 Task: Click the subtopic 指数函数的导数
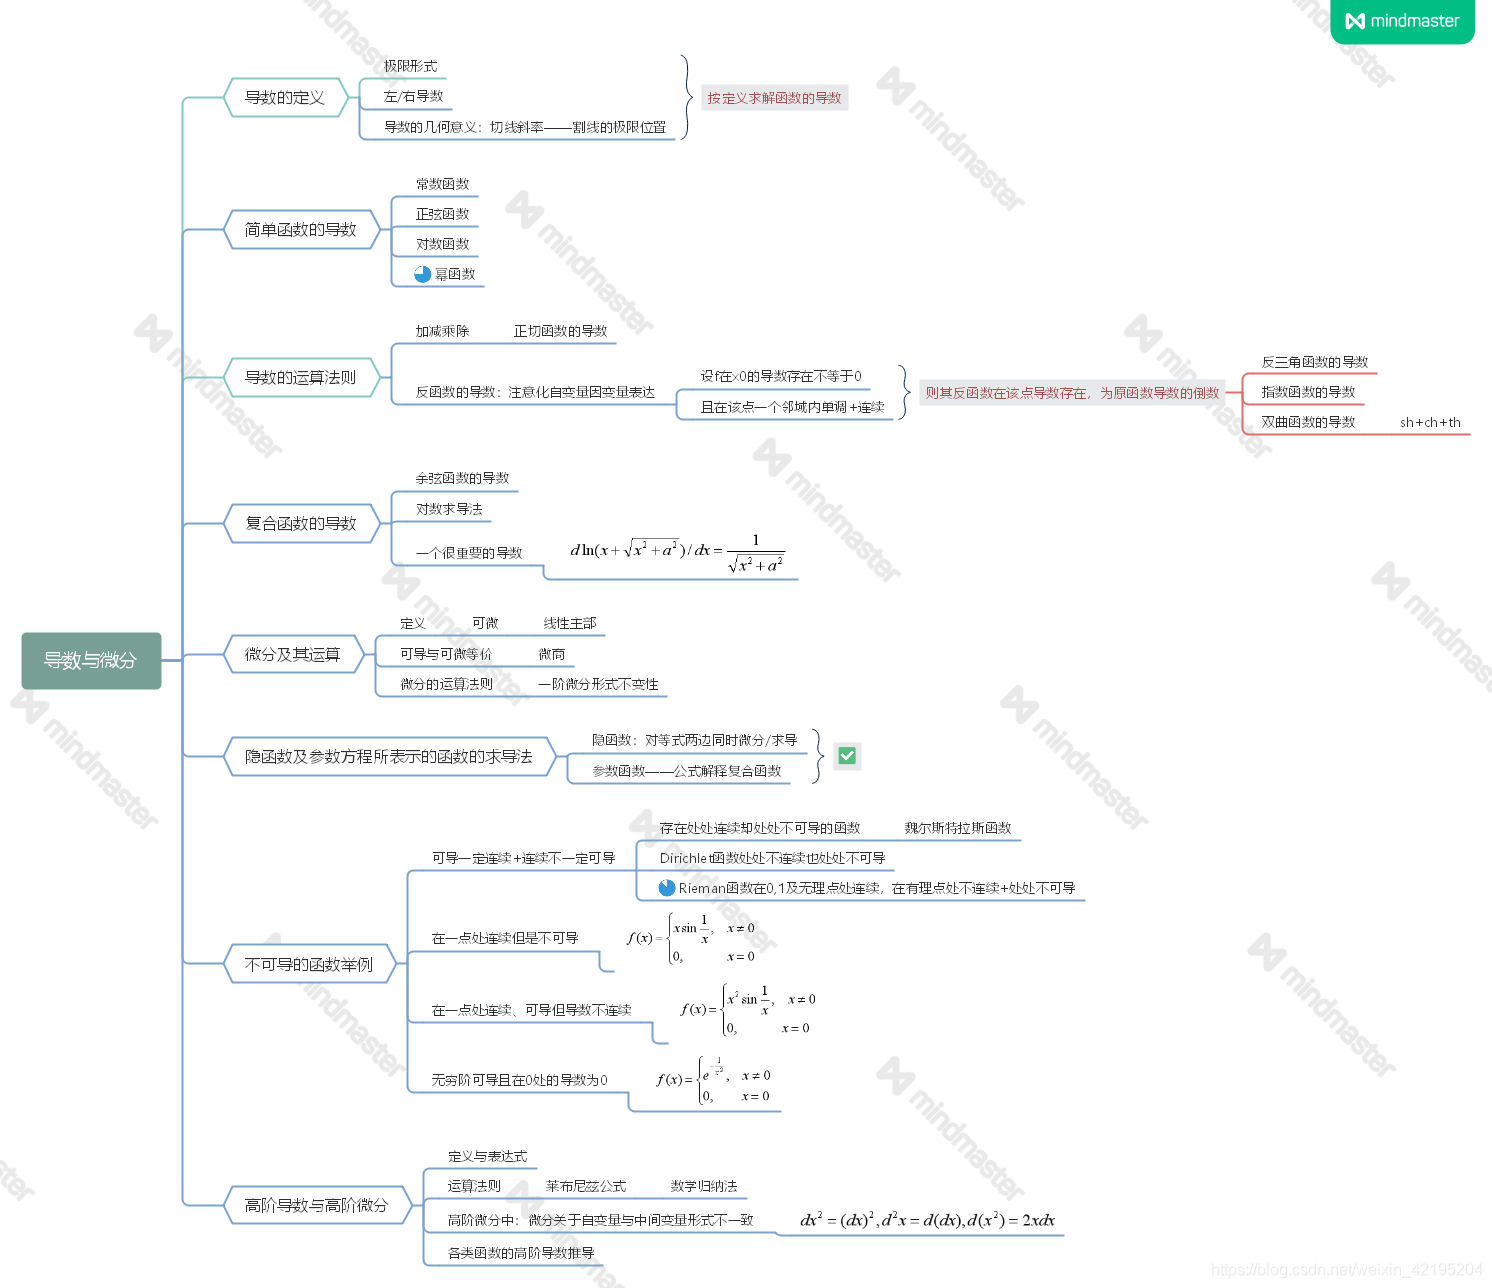click(x=1309, y=392)
